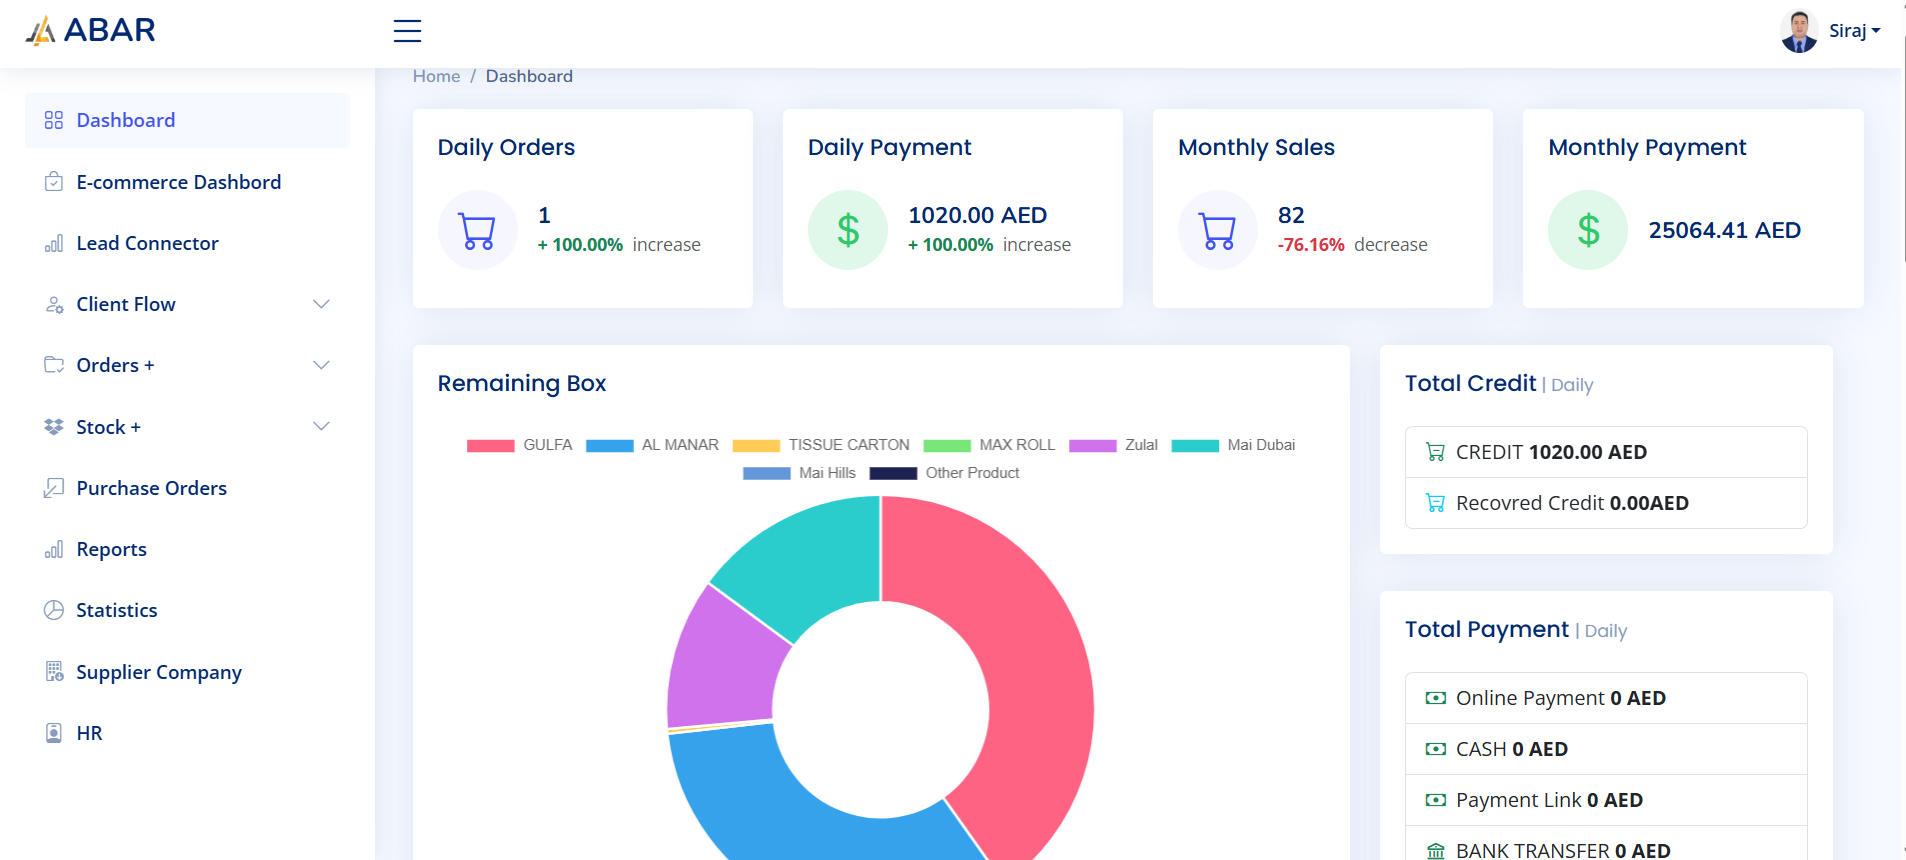Click the Online Payment cash icon
Screen dimensions: 1906x860
[x=1435, y=698]
